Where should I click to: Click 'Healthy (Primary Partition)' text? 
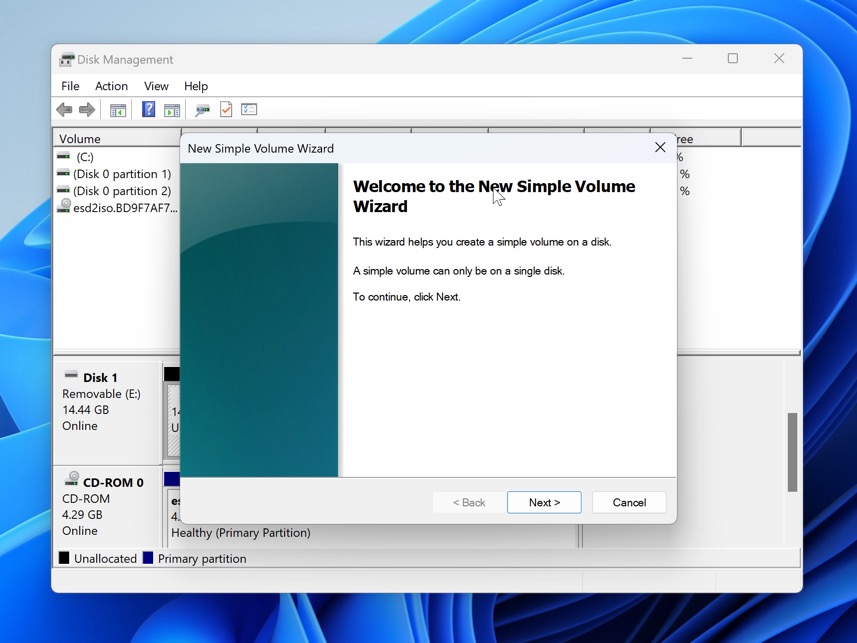point(240,533)
